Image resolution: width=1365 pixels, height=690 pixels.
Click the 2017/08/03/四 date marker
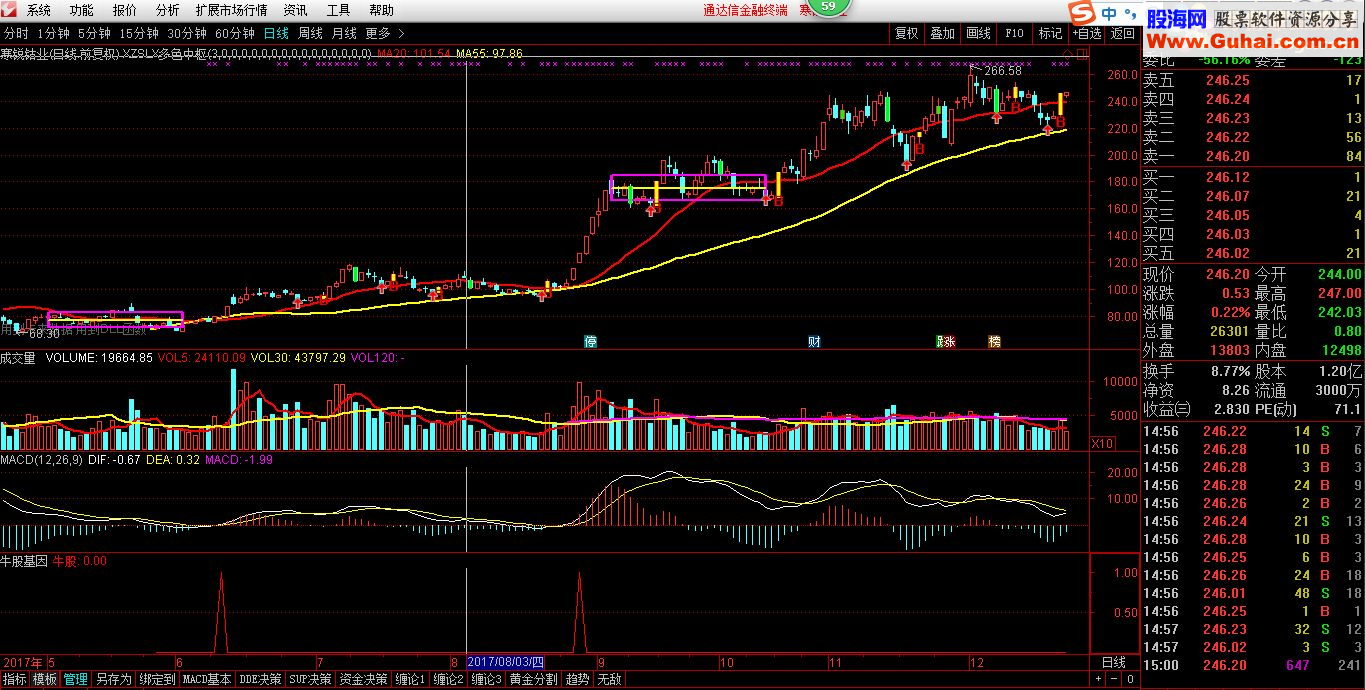[x=506, y=662]
